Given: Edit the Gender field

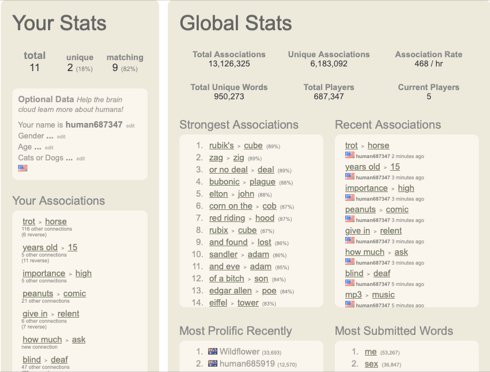Looking at the screenshot, I should 61,137.
